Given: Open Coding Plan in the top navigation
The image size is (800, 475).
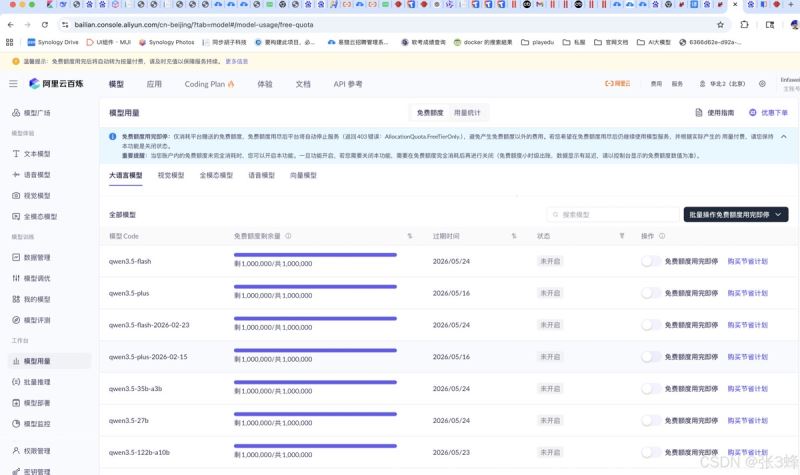Looking at the screenshot, I should 209,84.
